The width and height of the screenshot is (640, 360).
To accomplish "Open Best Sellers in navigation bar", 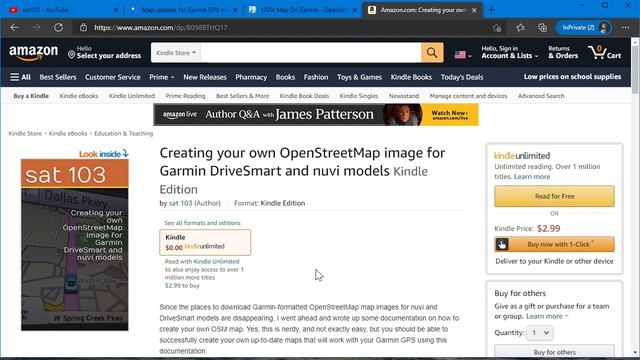I will tap(58, 77).
